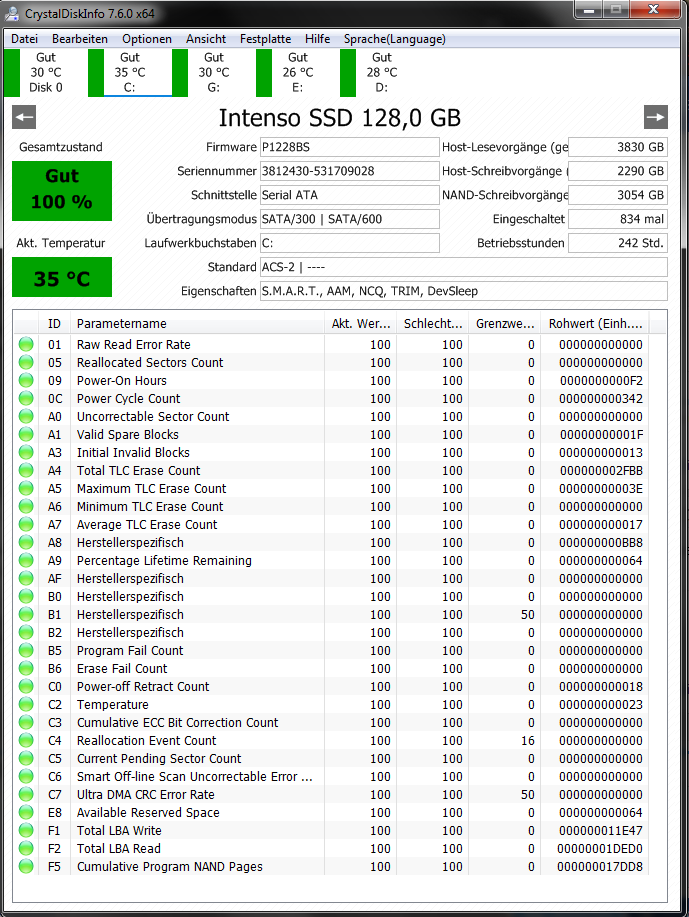Select the G: drive tab
The width and height of the screenshot is (689, 917).
(x=214, y=73)
